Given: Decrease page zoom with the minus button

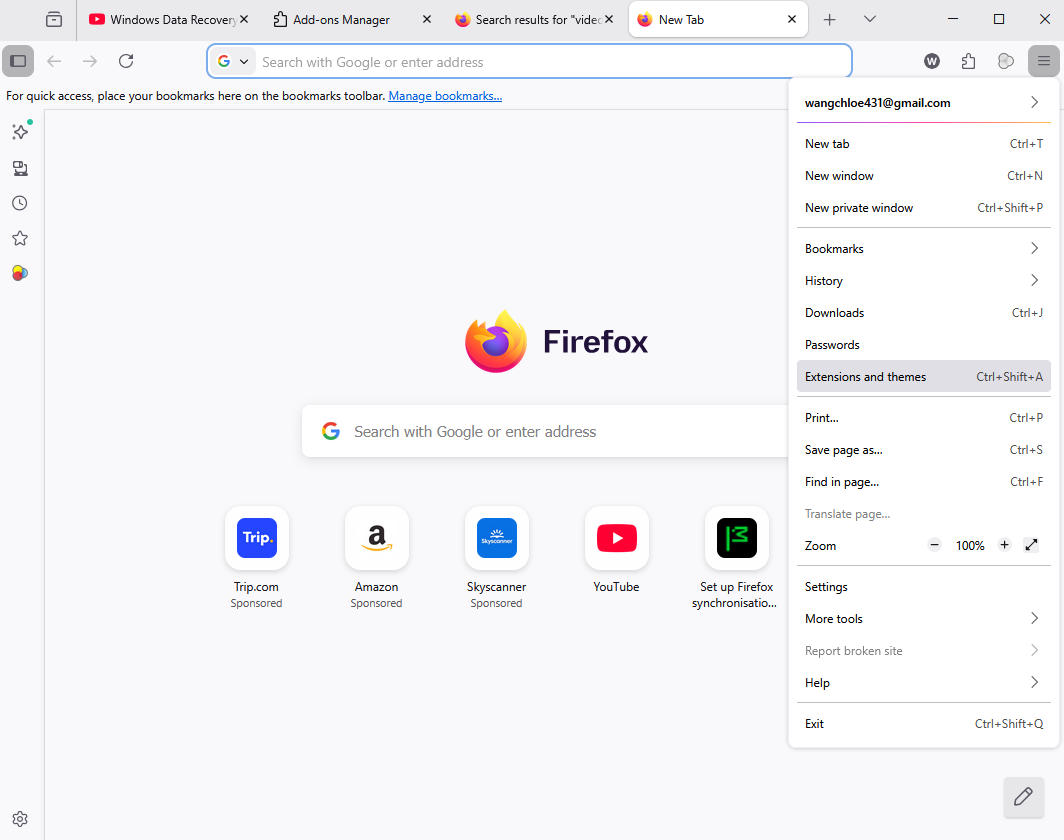Looking at the screenshot, I should tap(934, 545).
